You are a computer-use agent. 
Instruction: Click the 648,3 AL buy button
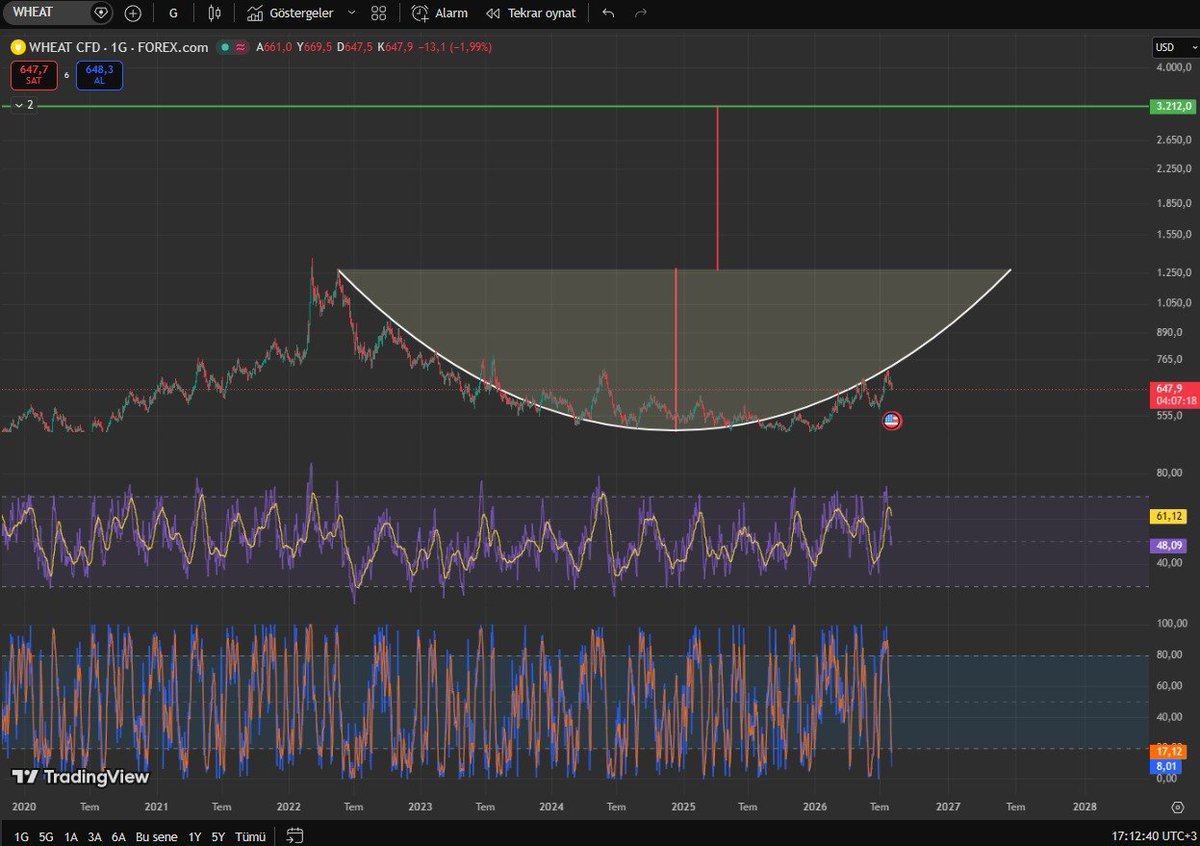click(x=99, y=75)
